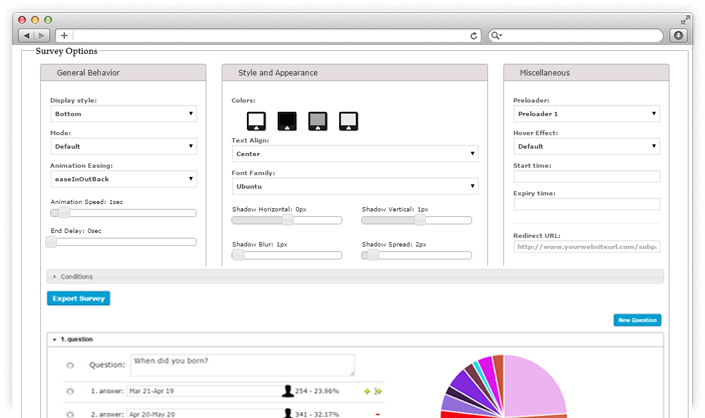Open the Display style dropdown
Screen dimensions: 705x418
(124, 114)
